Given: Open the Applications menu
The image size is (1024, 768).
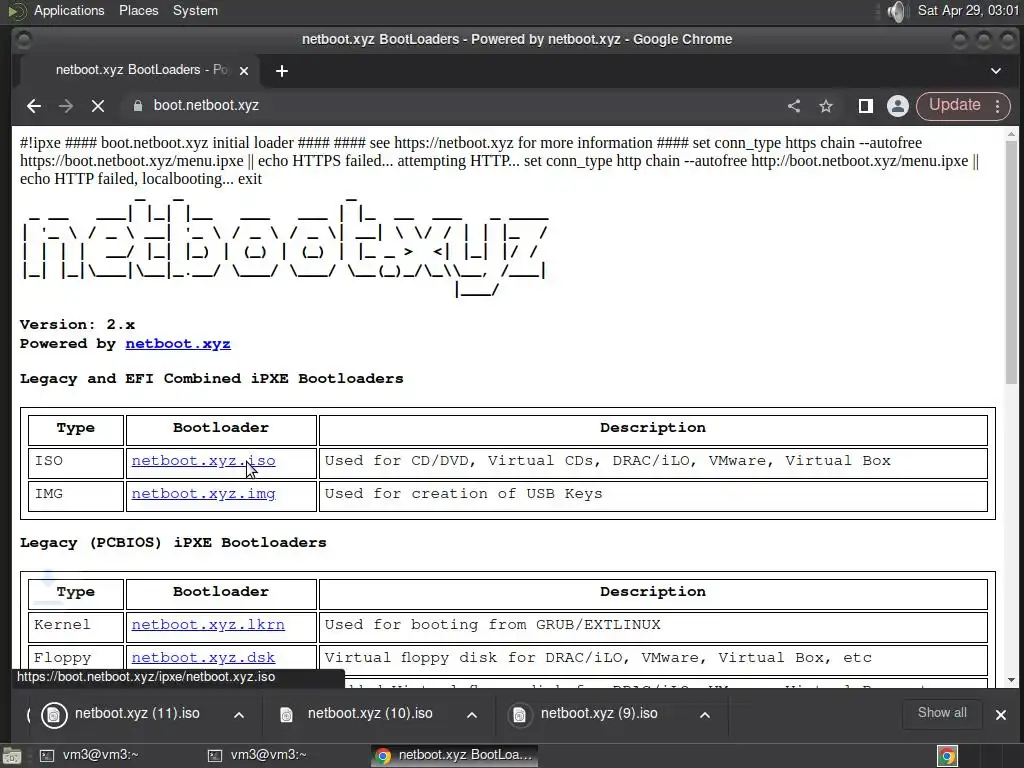Looking at the screenshot, I should click(x=69, y=10).
